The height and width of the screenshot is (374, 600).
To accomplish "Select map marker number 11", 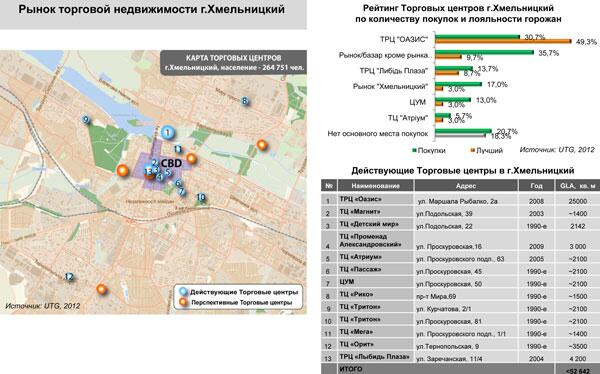I will tap(178, 149).
